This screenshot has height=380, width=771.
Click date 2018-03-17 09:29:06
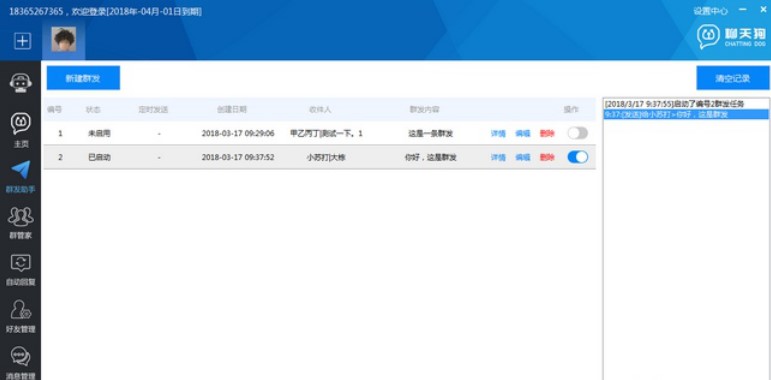pos(238,134)
